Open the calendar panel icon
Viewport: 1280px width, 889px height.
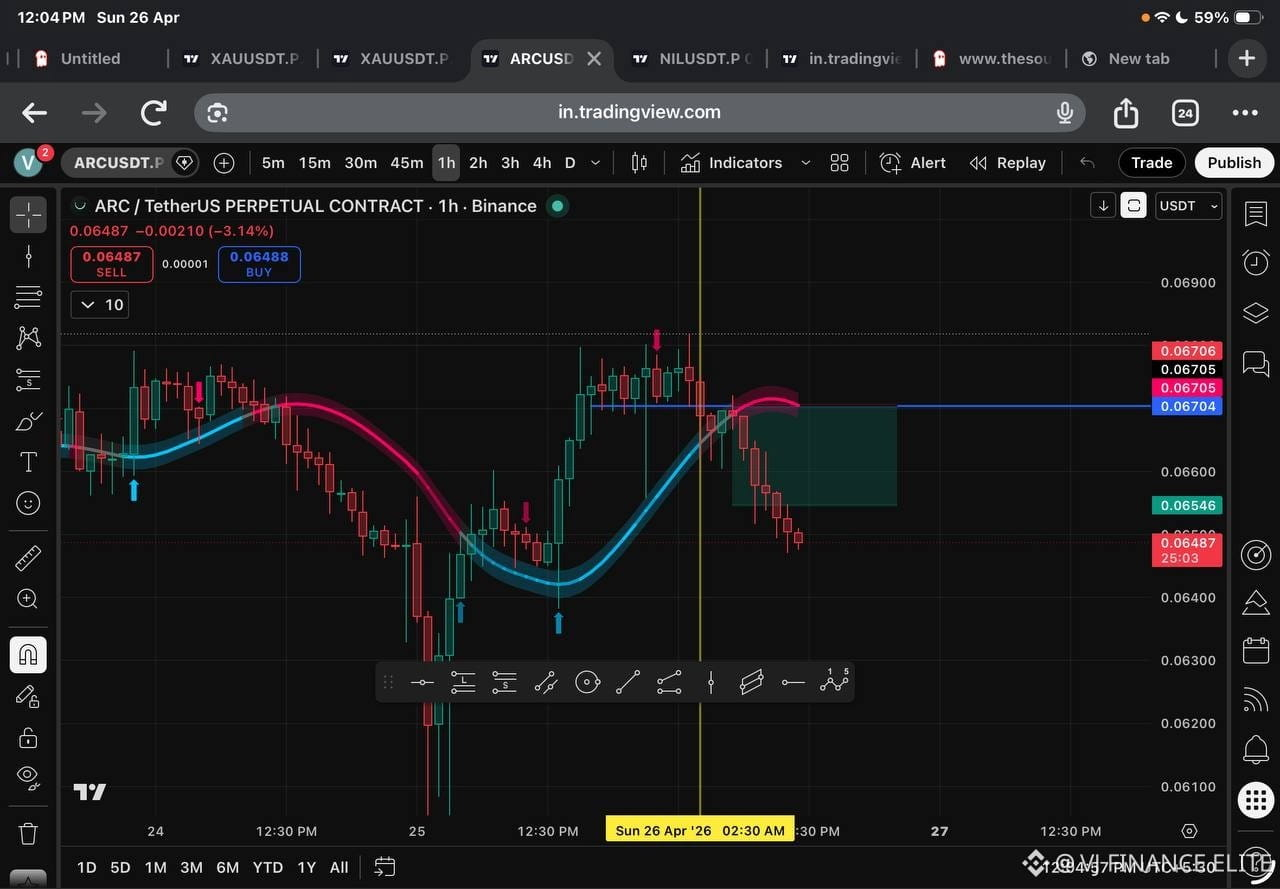point(1256,651)
